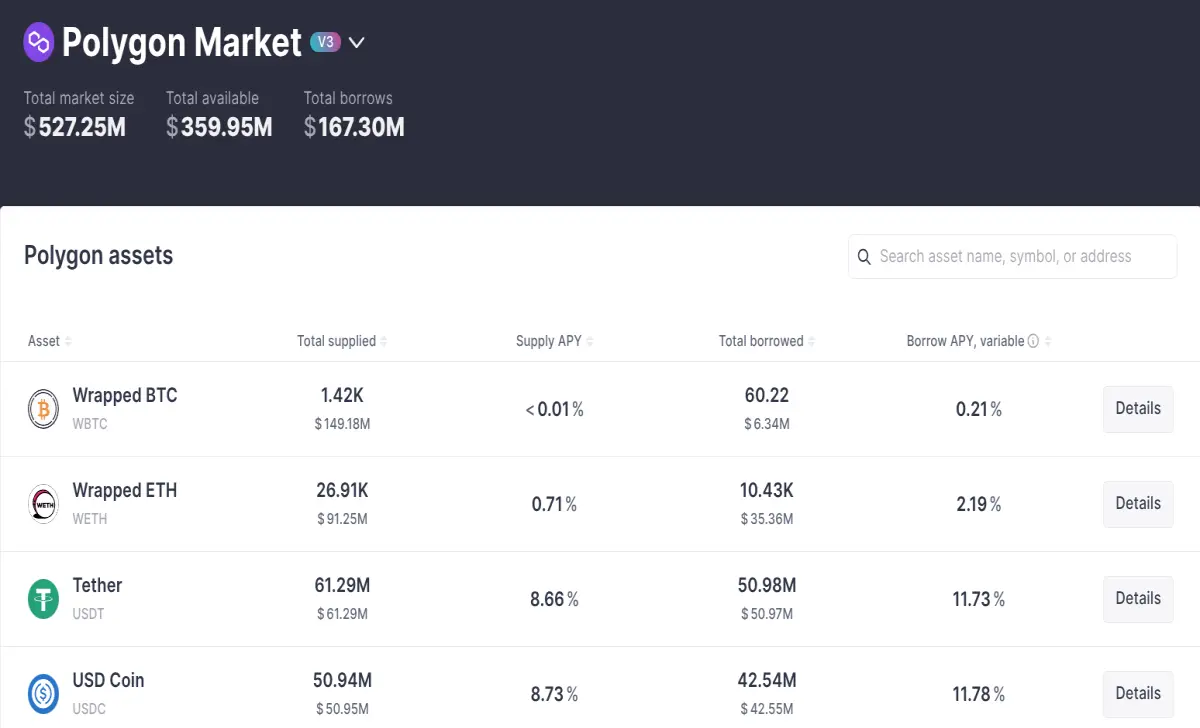The image size is (1200, 728).
Task: Click the total available value $359.95M
Action: (x=219, y=127)
